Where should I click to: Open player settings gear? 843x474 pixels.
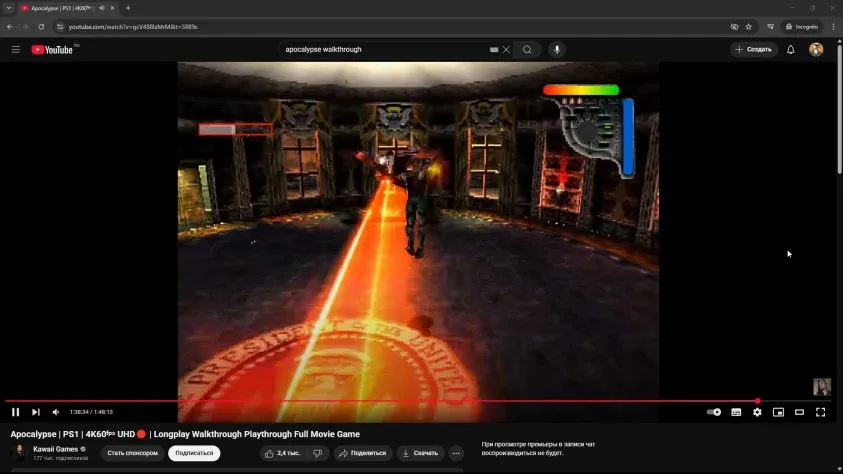click(x=757, y=412)
